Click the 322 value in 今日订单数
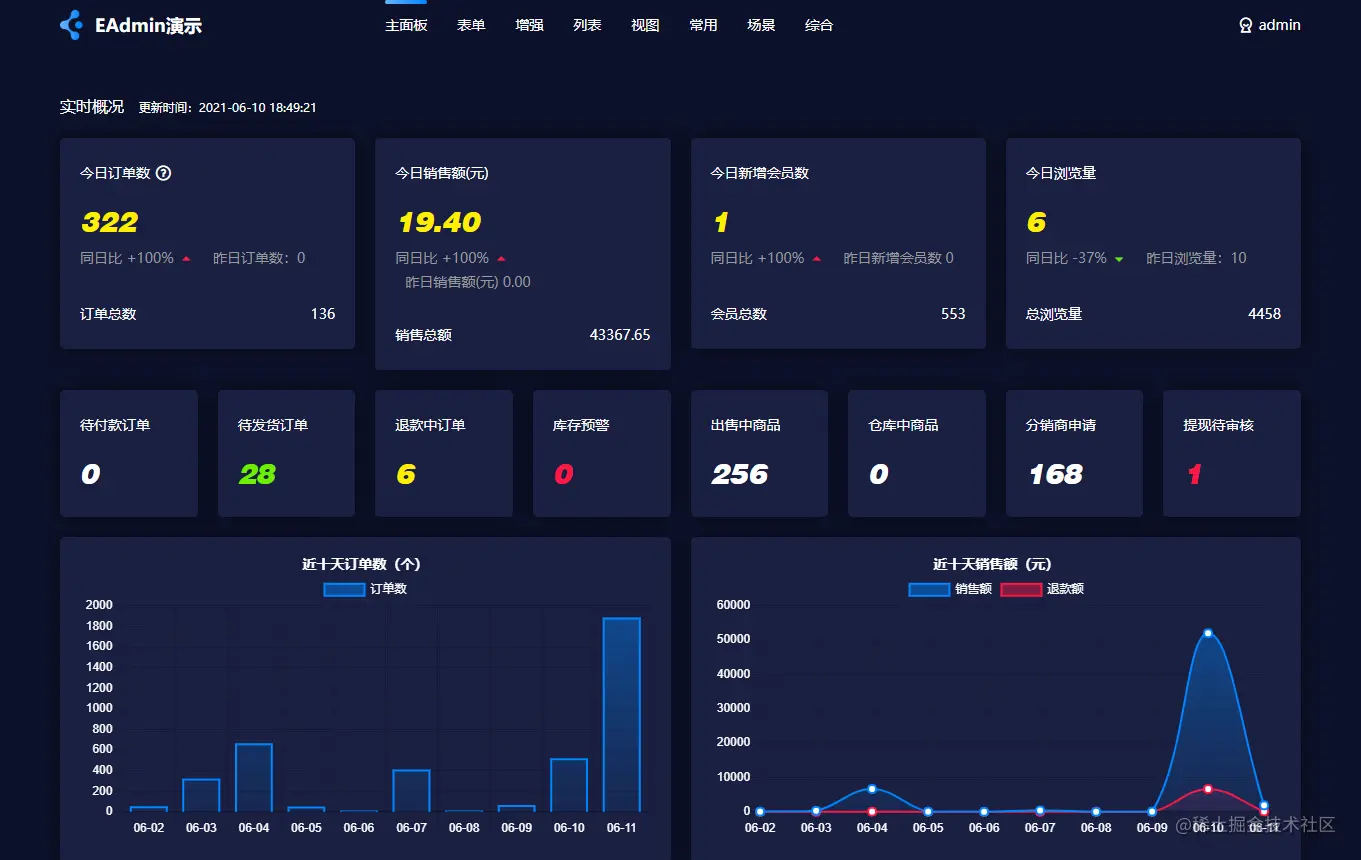1361x860 pixels. point(110,222)
